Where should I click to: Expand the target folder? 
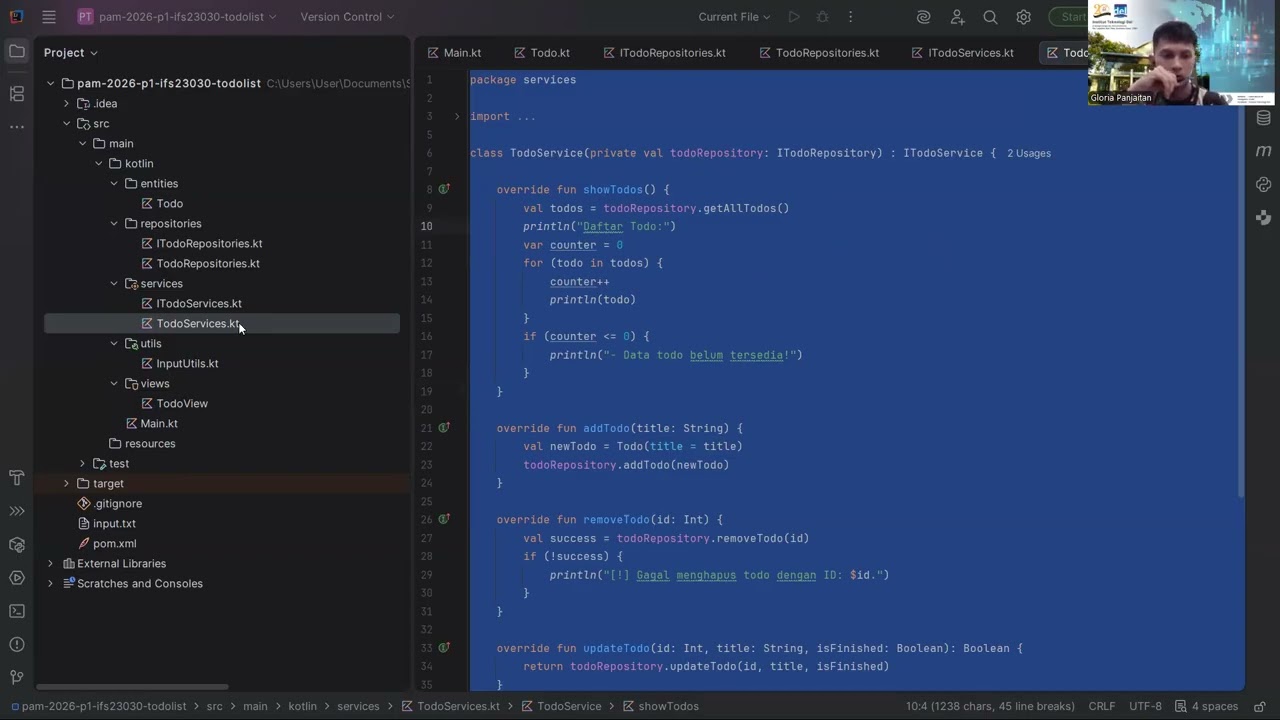[x=66, y=483]
